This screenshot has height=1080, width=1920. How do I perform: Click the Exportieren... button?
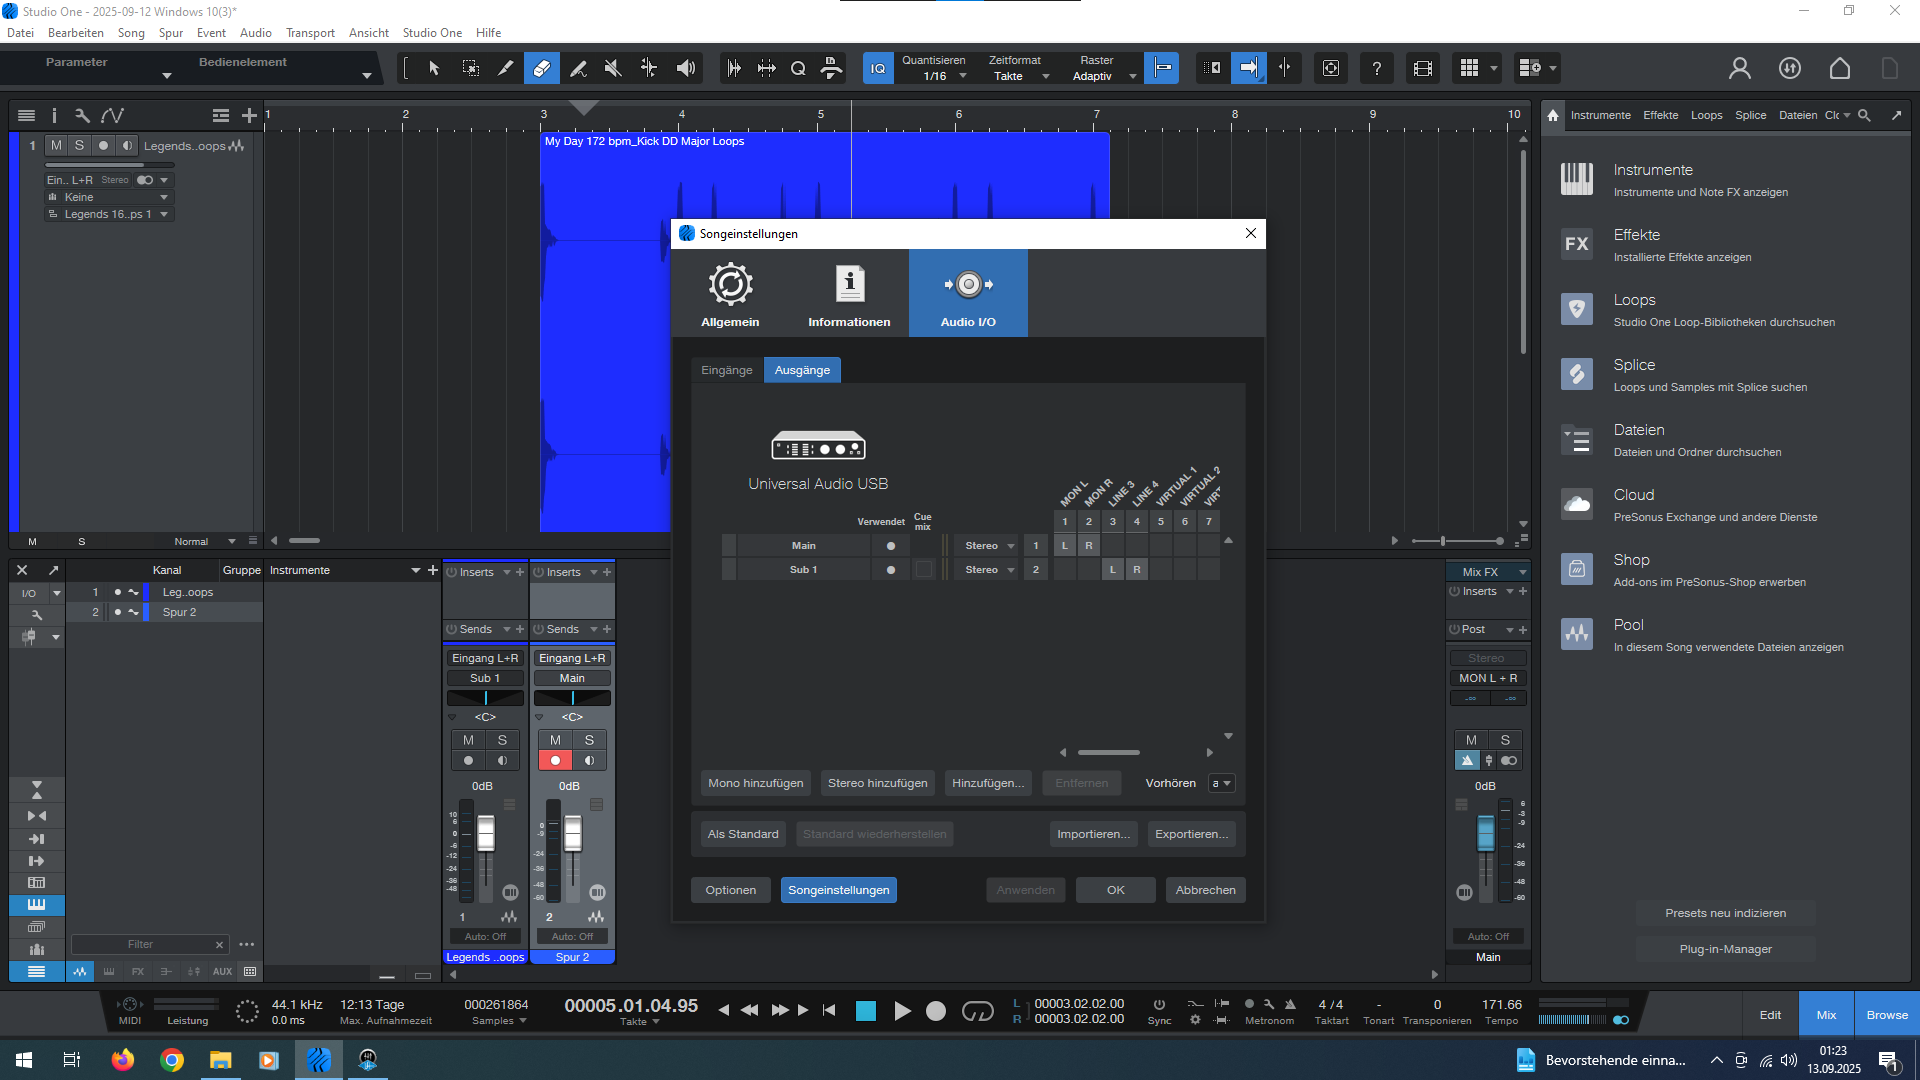pos(1191,834)
